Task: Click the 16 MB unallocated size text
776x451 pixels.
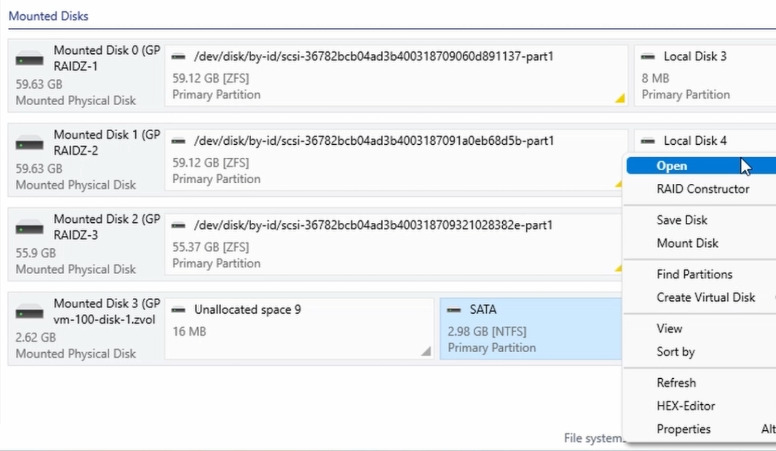Action: 190,332
